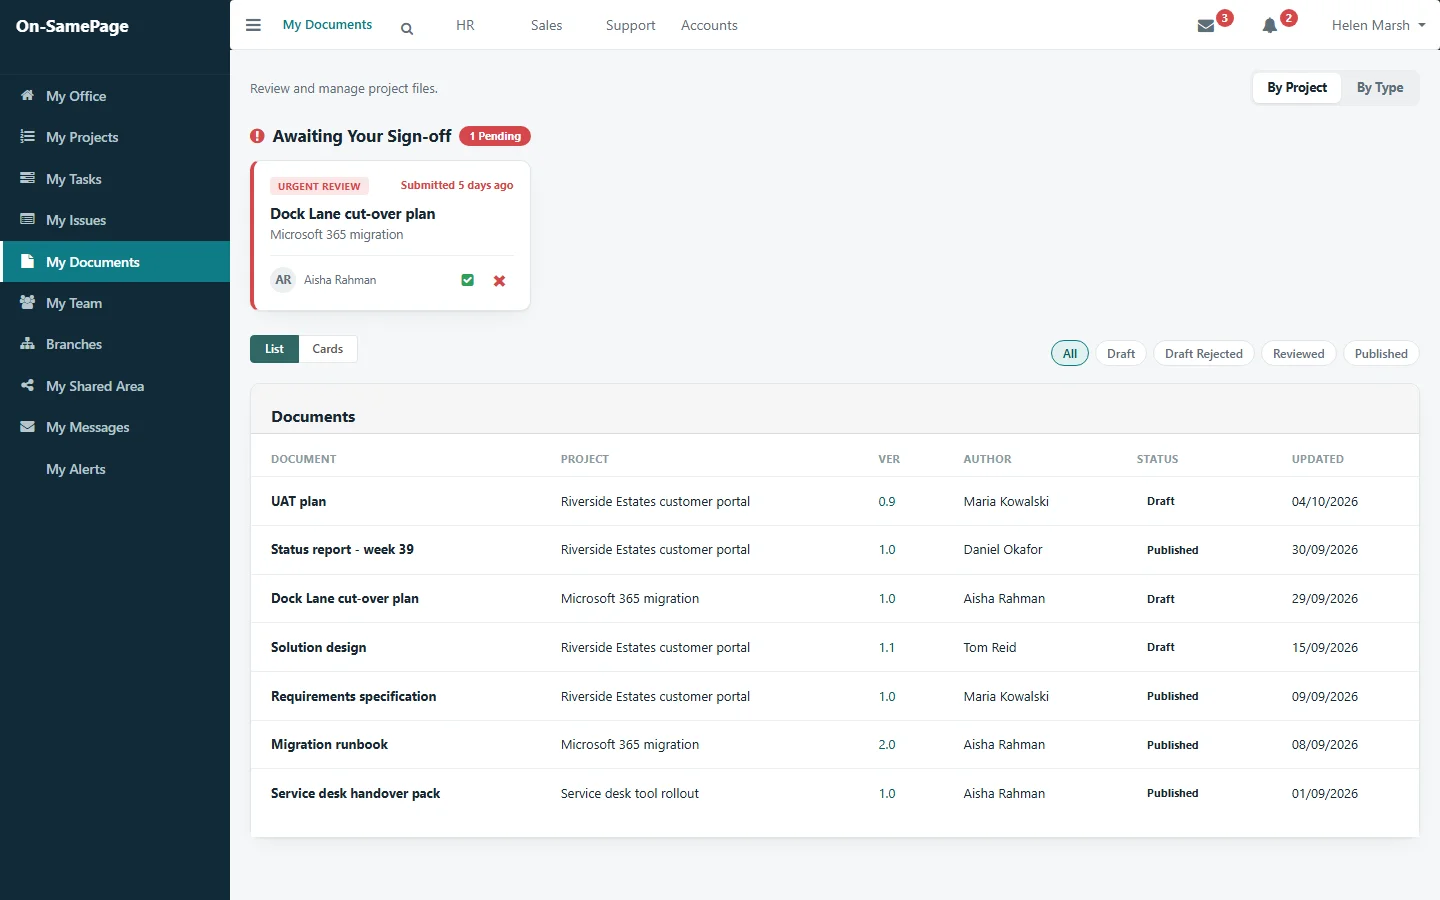Open version 2.0 of Migration runbook
The width and height of the screenshot is (1440, 900).
(887, 745)
